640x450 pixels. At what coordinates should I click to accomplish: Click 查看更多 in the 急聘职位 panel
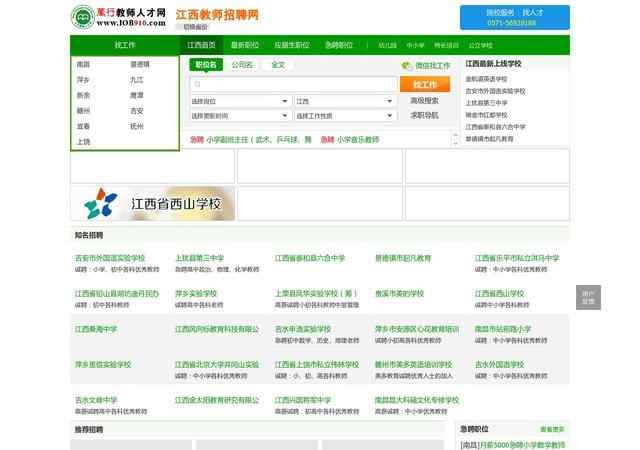tap(552, 429)
